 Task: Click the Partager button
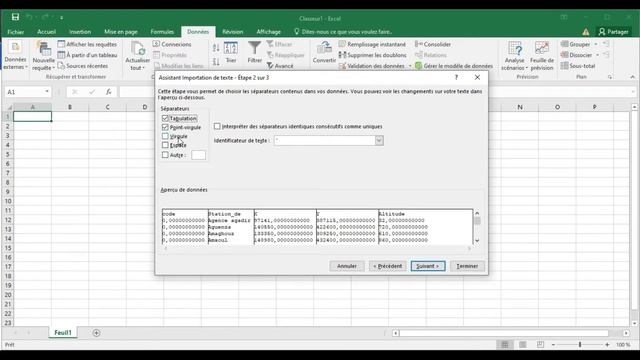click(613, 31)
